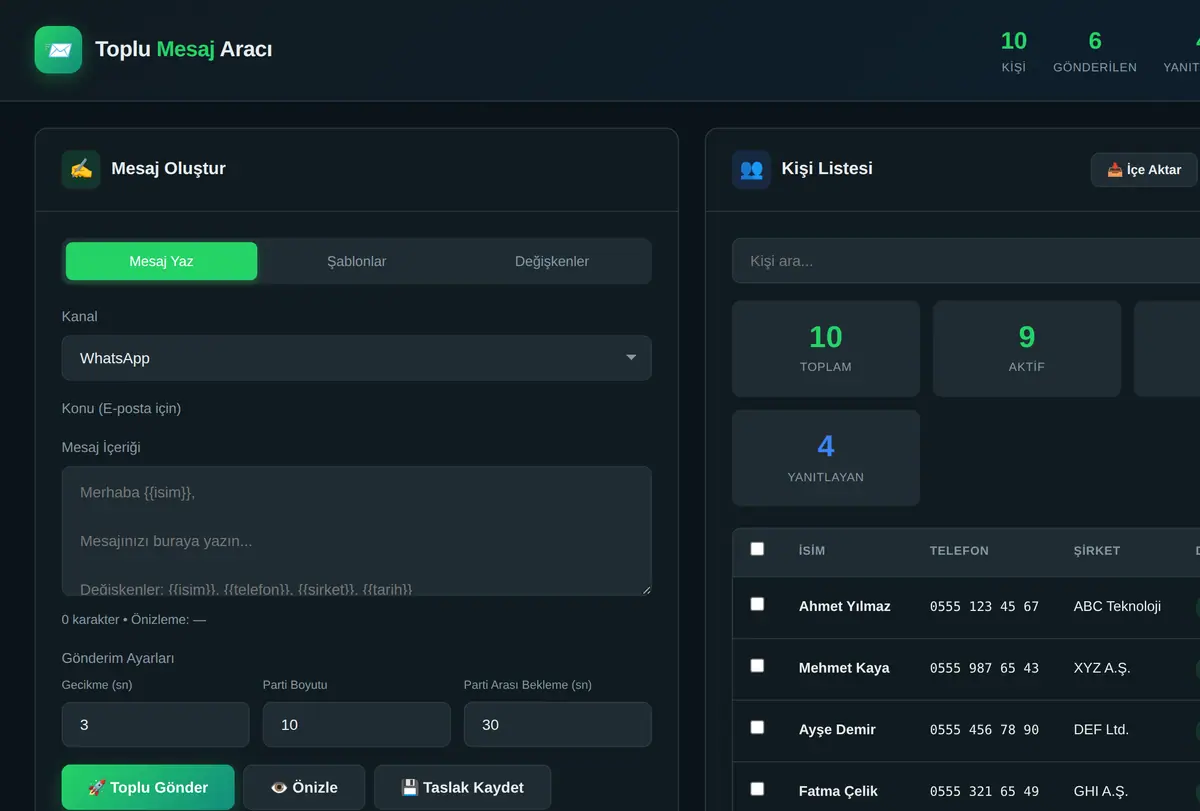Focus the Kişi ara search field

pyautogui.click(x=966, y=261)
